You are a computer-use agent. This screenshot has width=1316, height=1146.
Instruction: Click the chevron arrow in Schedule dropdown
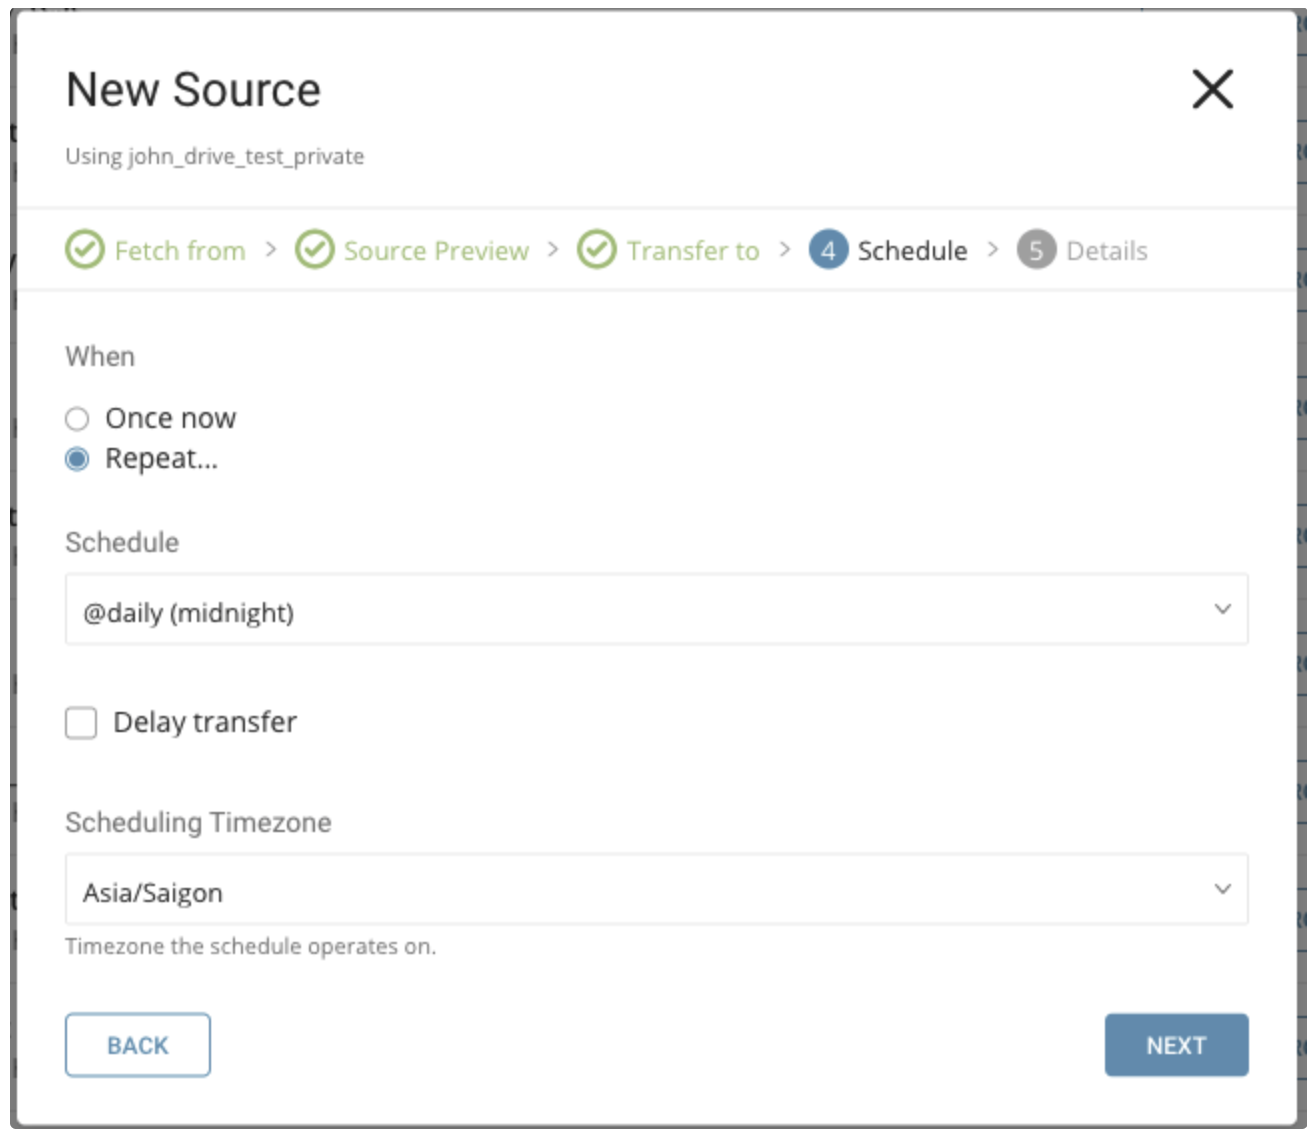click(1222, 609)
